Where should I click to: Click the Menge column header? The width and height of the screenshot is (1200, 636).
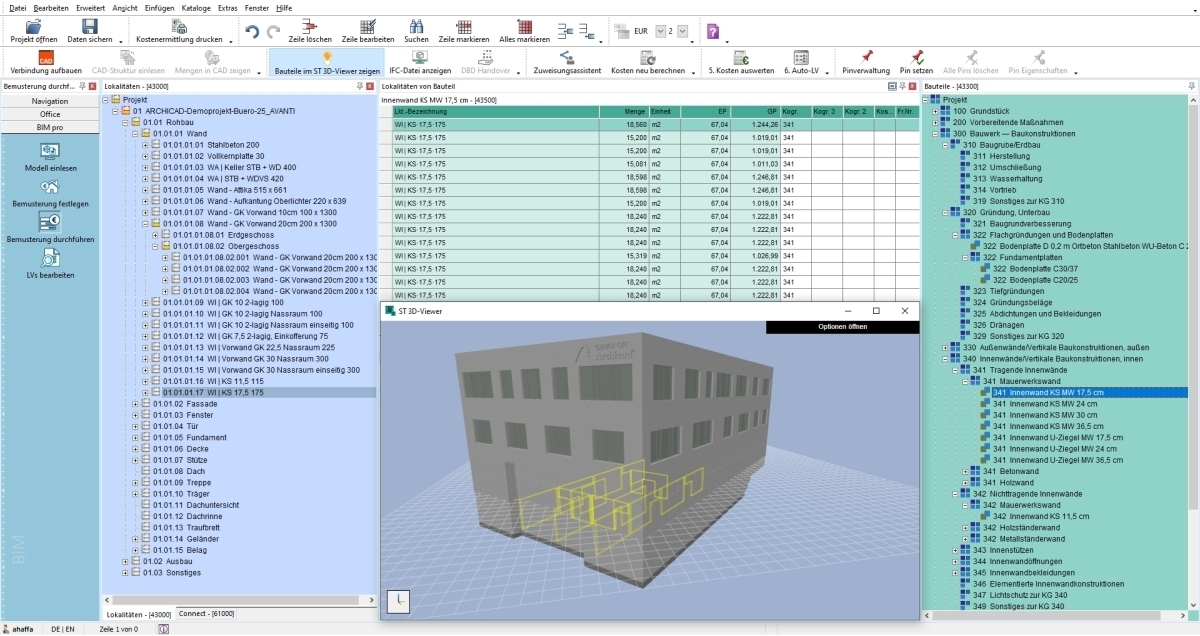click(623, 112)
